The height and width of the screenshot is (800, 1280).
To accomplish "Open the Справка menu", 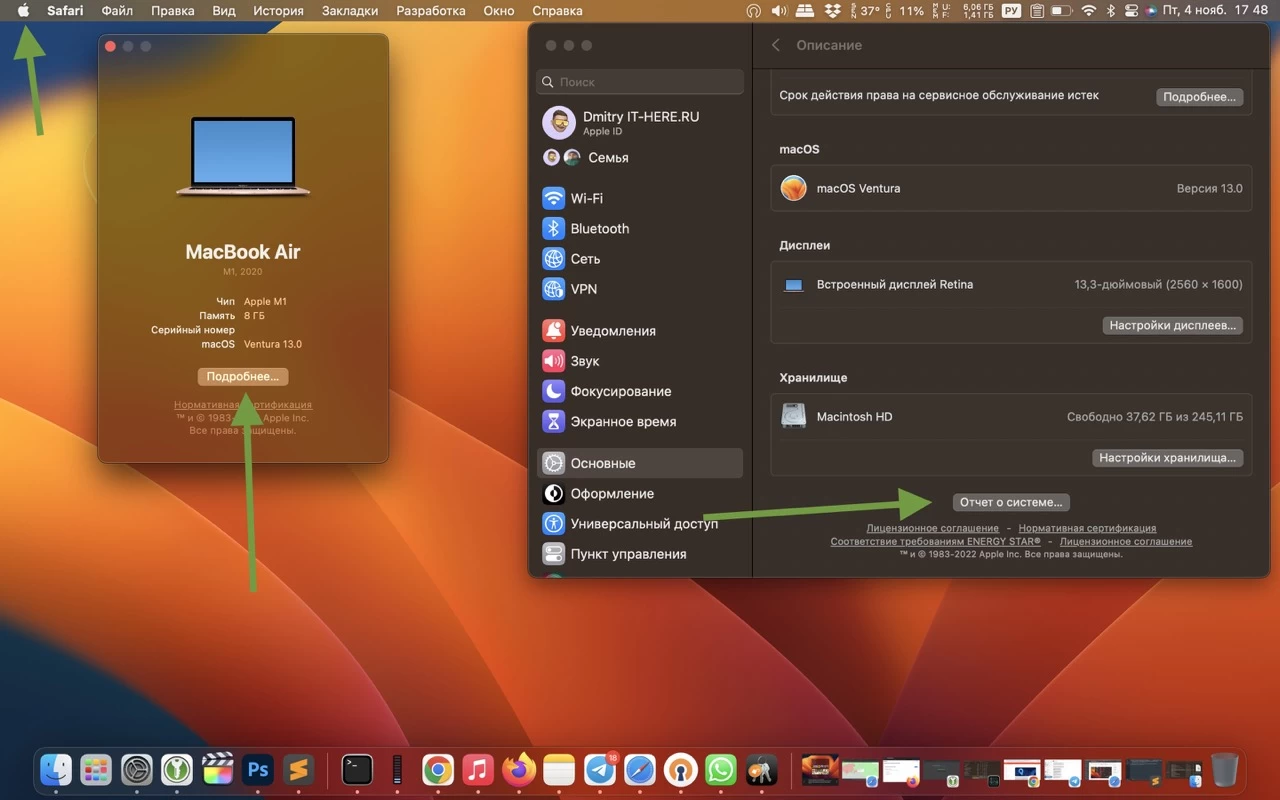I will [557, 11].
